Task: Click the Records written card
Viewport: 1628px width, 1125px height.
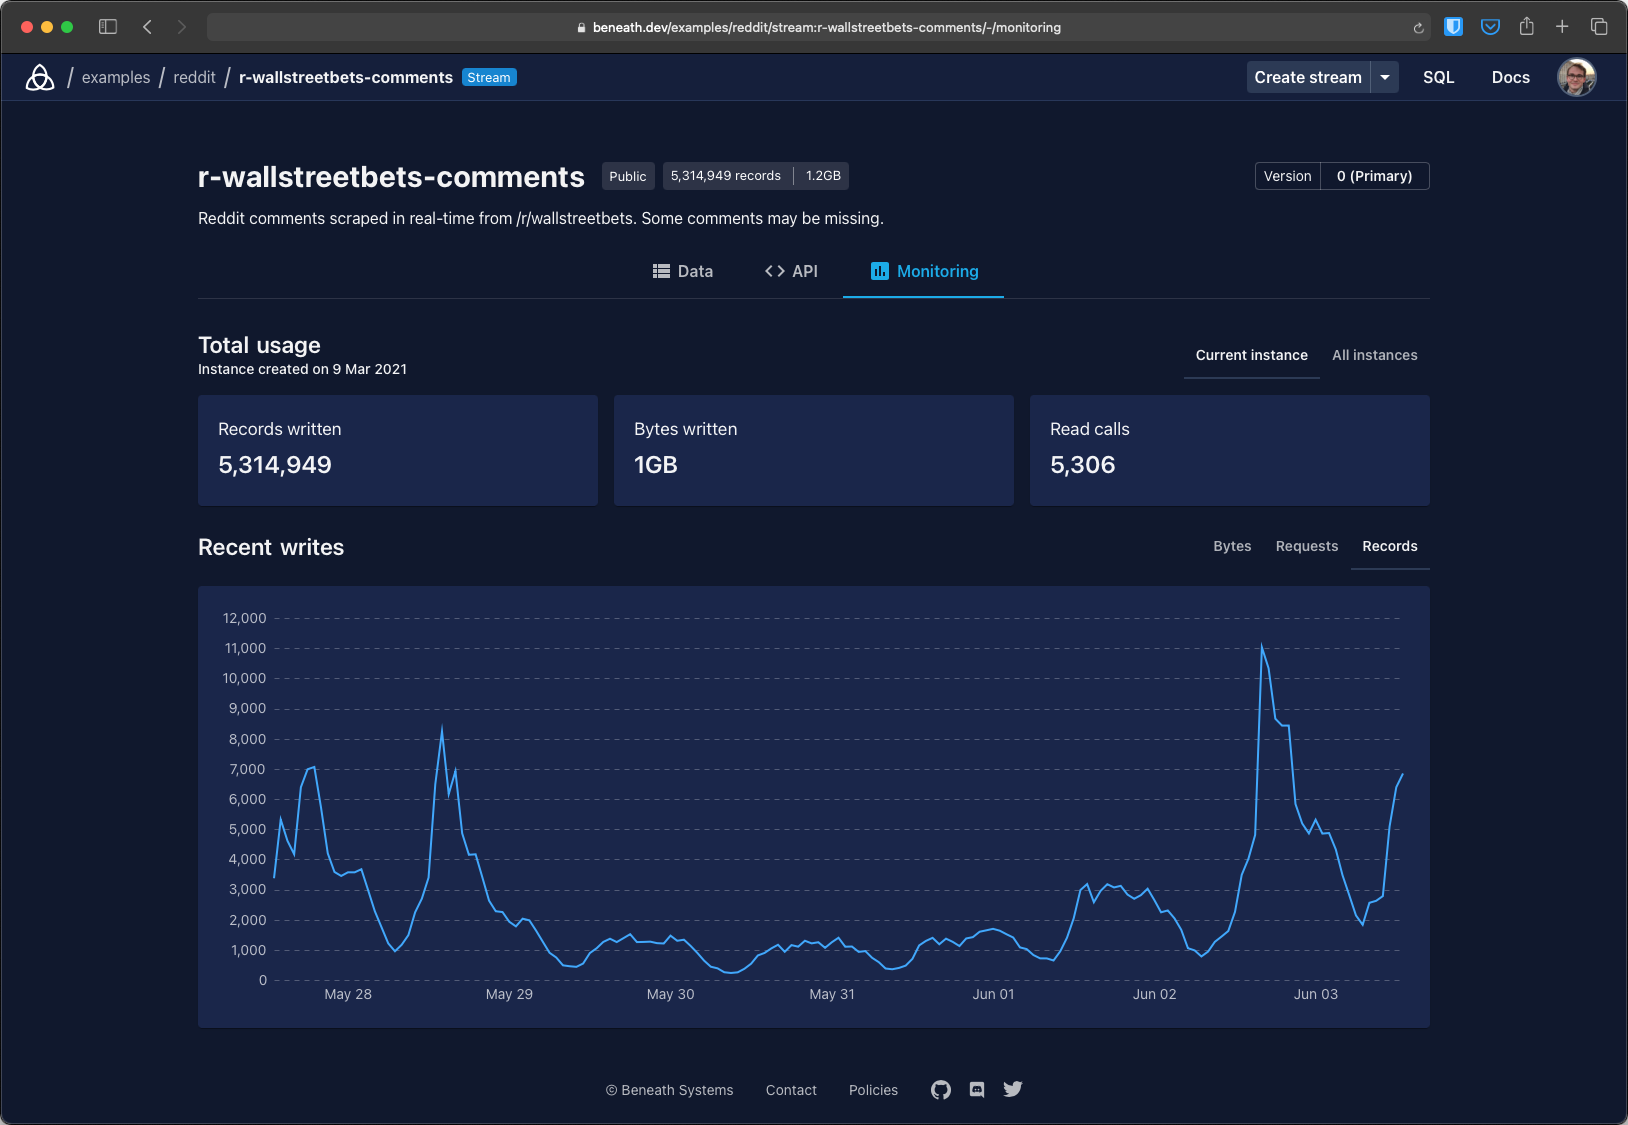Action: [398, 450]
